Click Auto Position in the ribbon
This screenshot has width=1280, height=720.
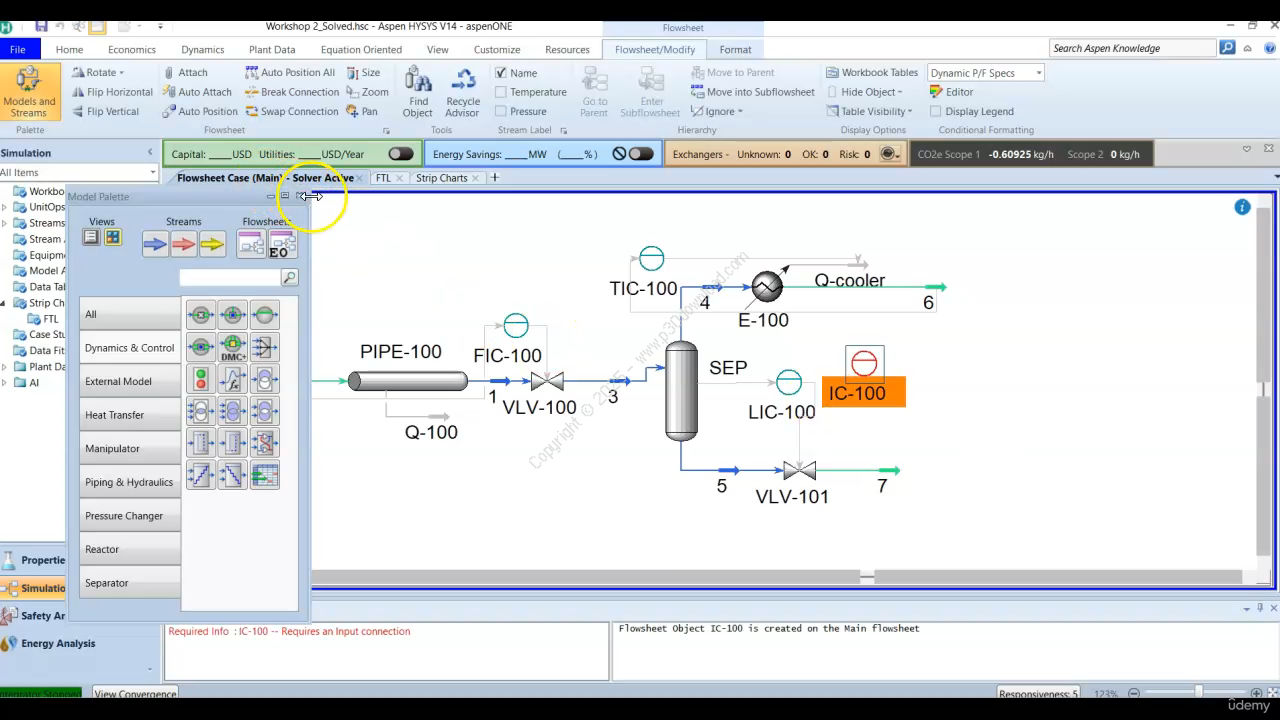pyautogui.click(x=200, y=111)
